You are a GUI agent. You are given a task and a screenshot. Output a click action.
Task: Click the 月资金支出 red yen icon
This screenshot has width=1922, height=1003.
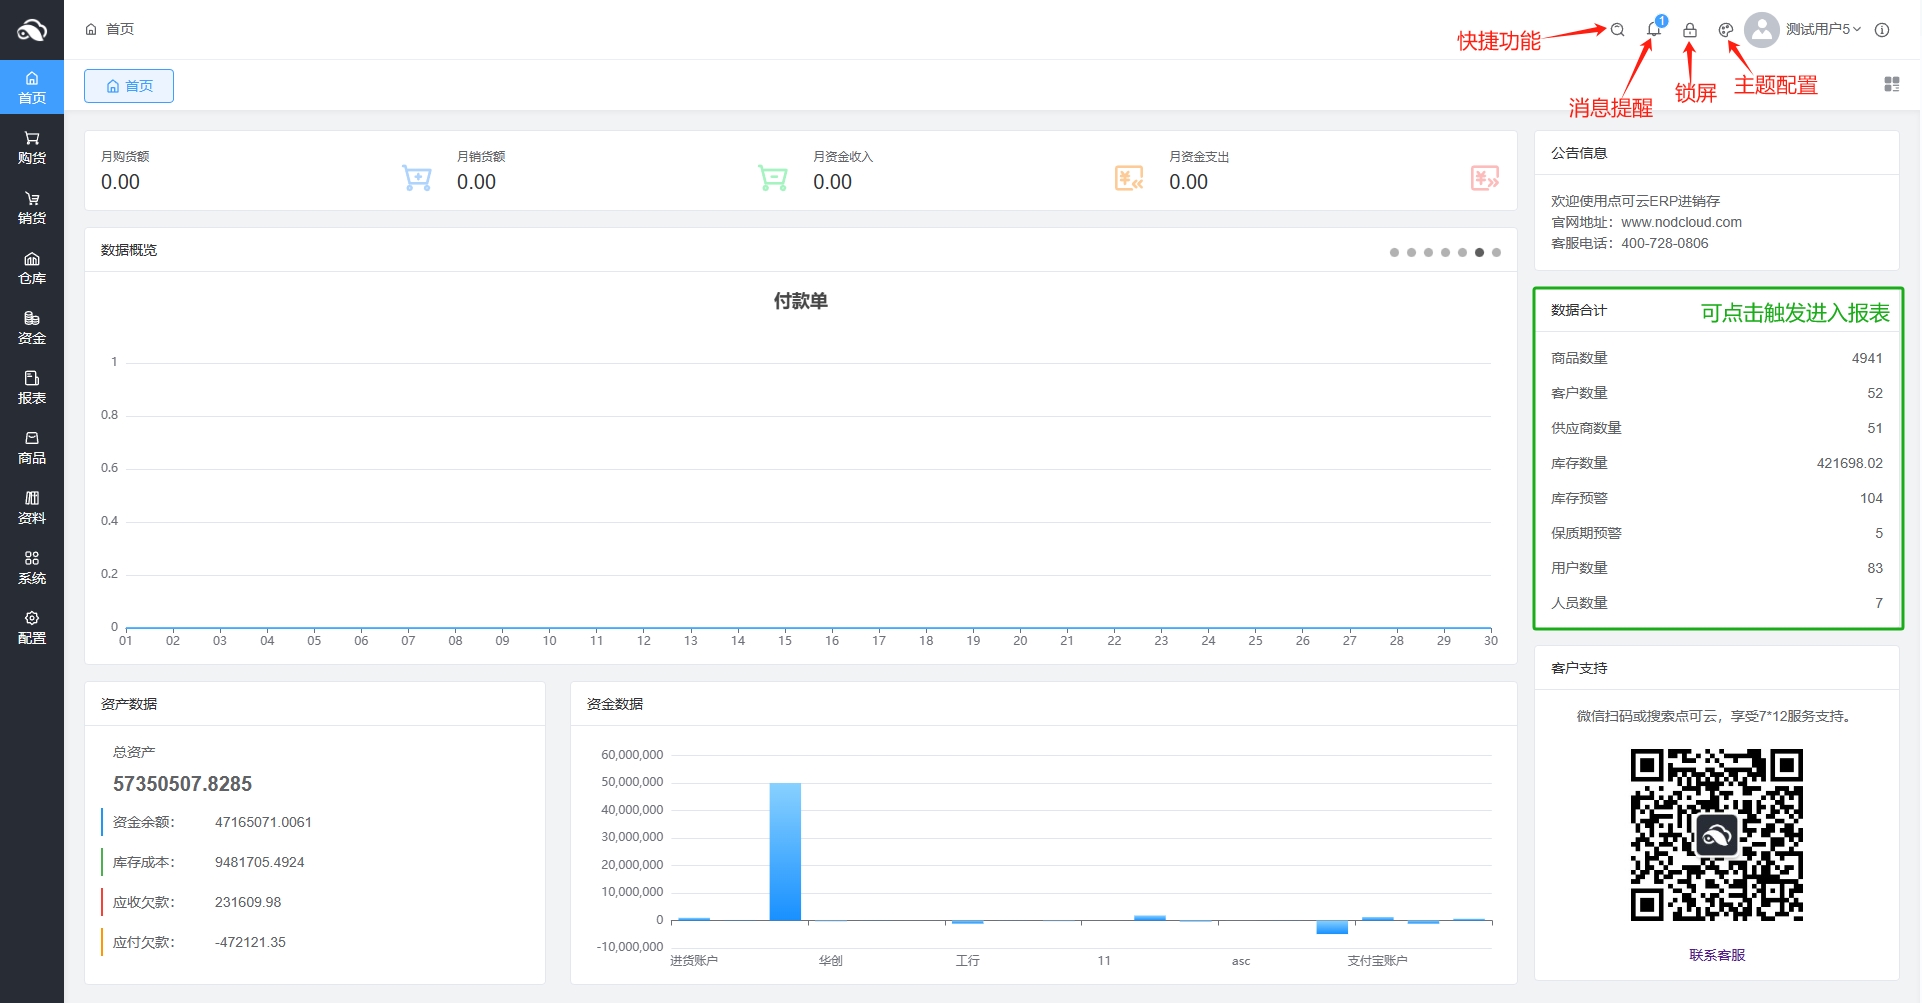1485,178
